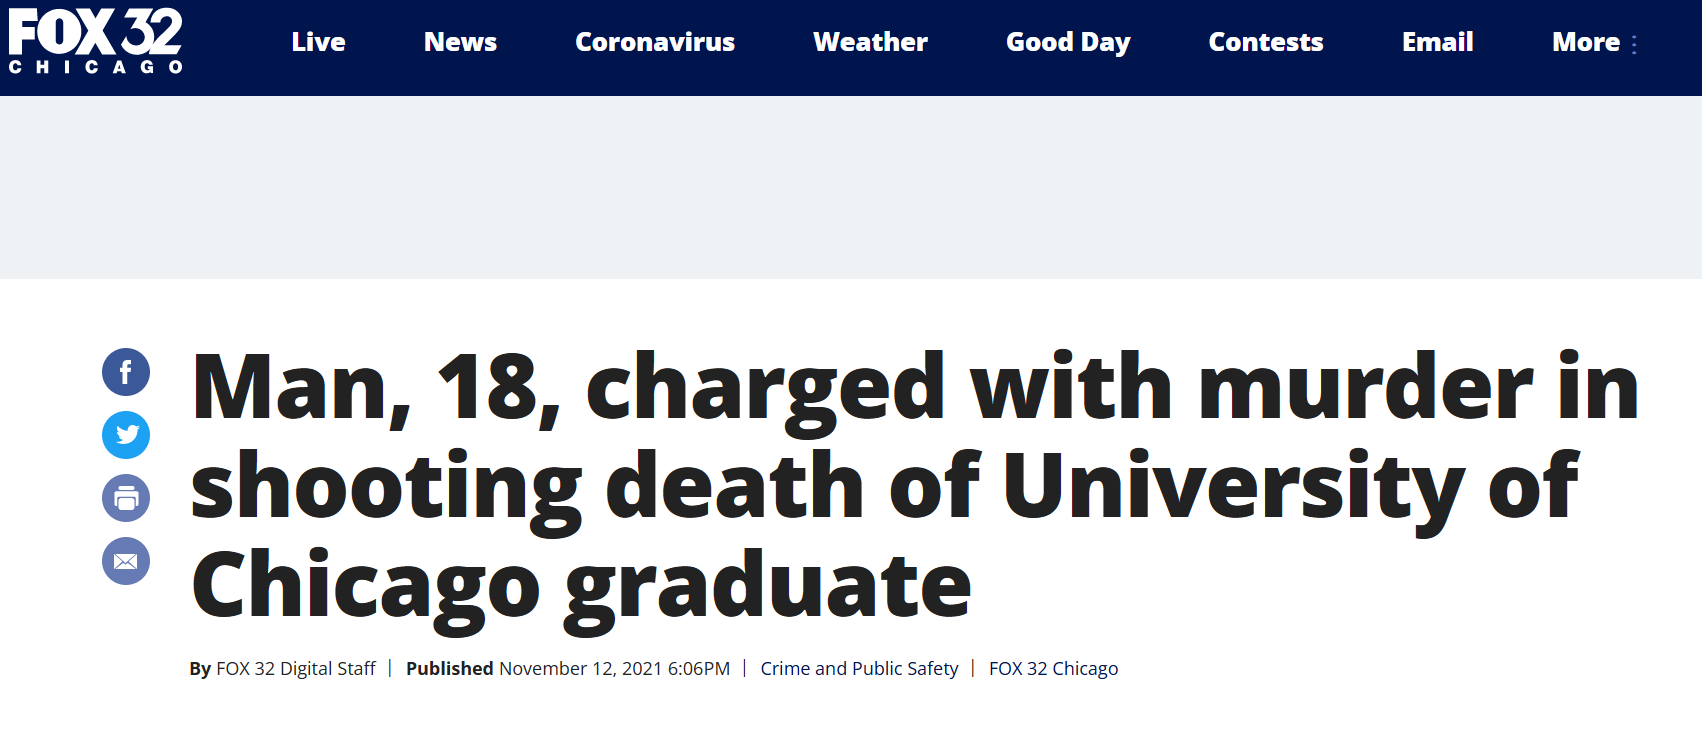
Task: Open Crime and Public Safety category link
Action: (x=859, y=668)
